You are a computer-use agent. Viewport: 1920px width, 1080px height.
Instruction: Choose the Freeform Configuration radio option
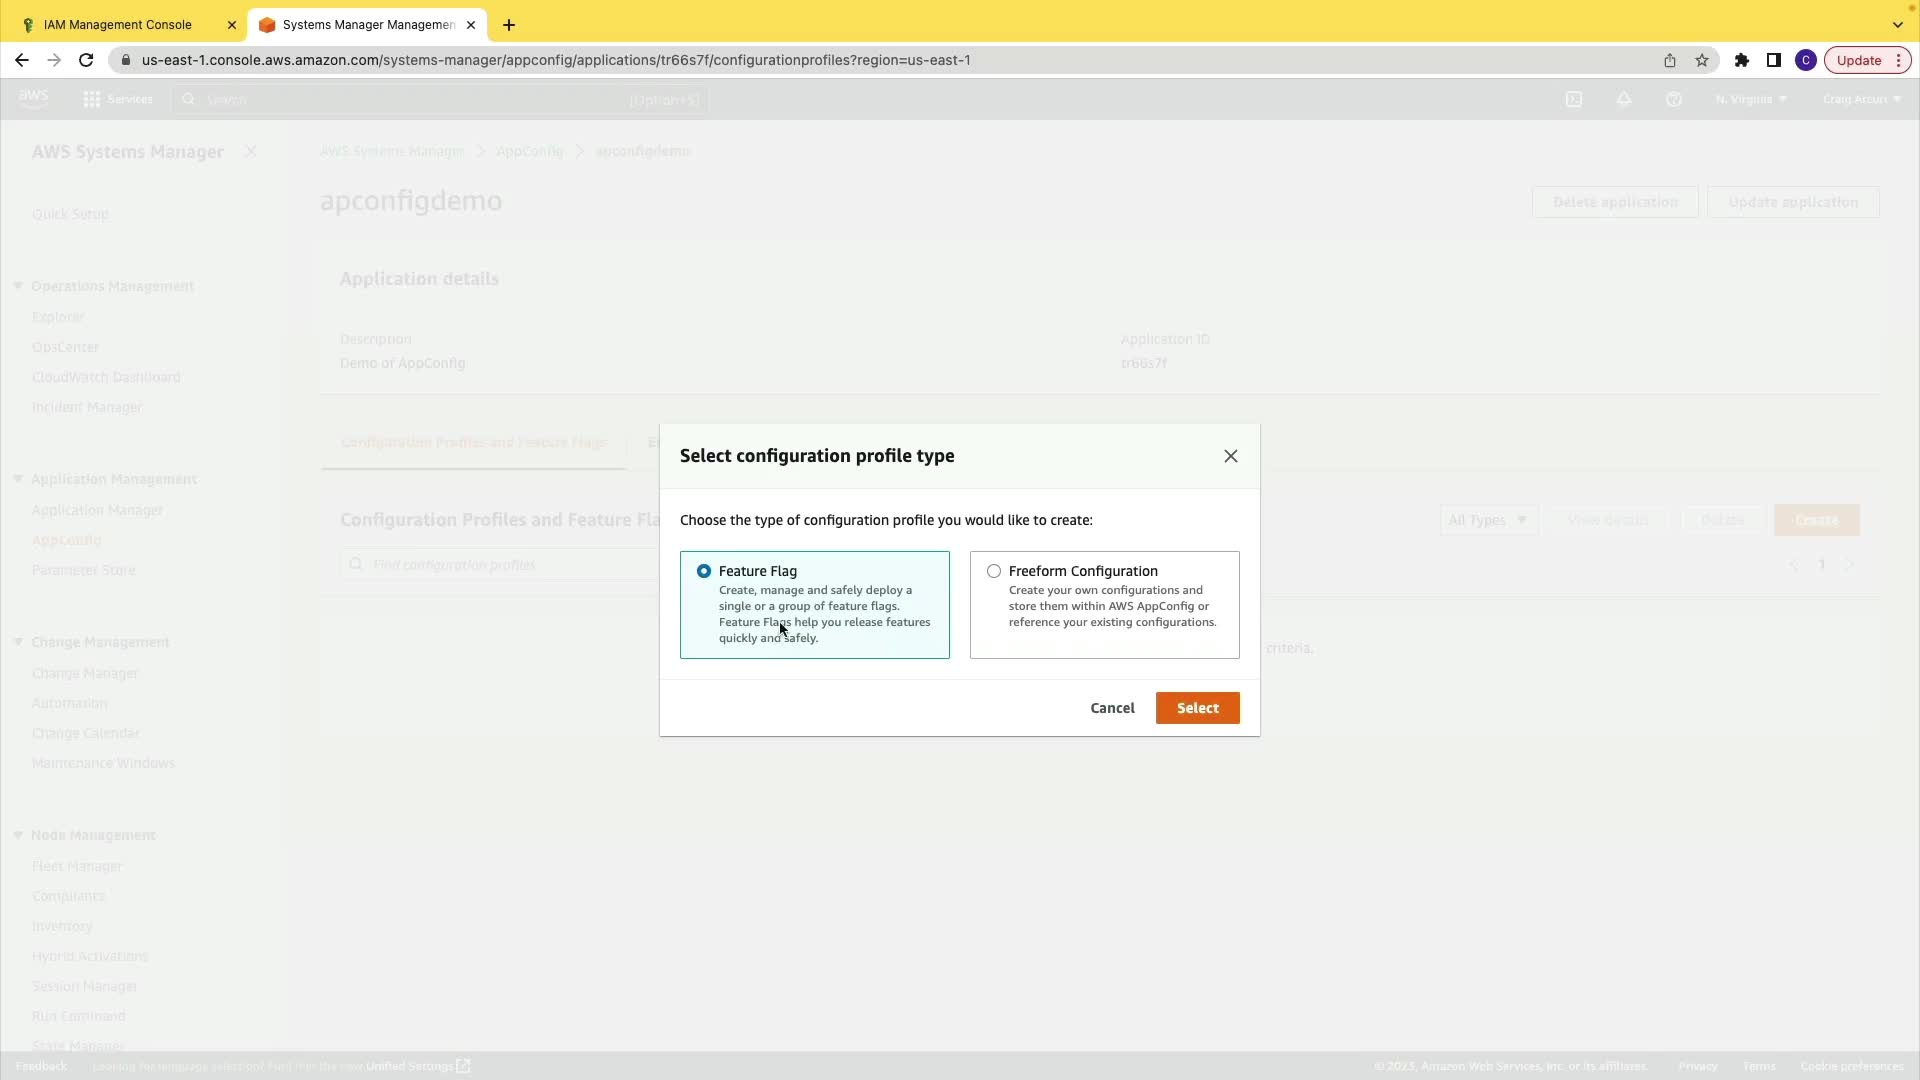coord(993,571)
